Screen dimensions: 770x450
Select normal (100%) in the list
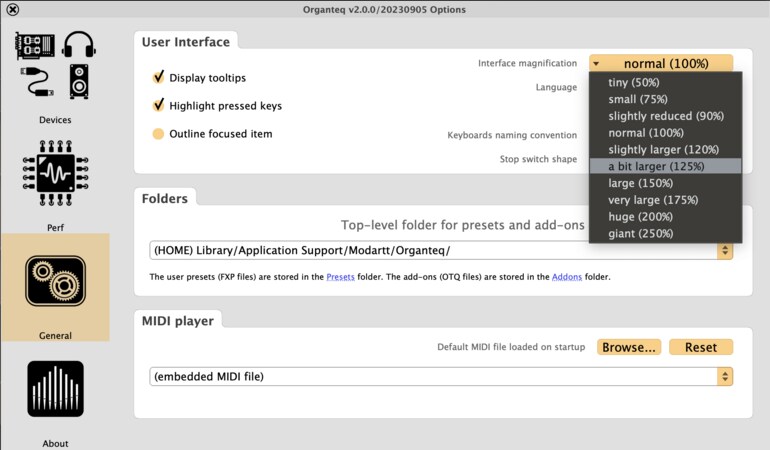665,133
